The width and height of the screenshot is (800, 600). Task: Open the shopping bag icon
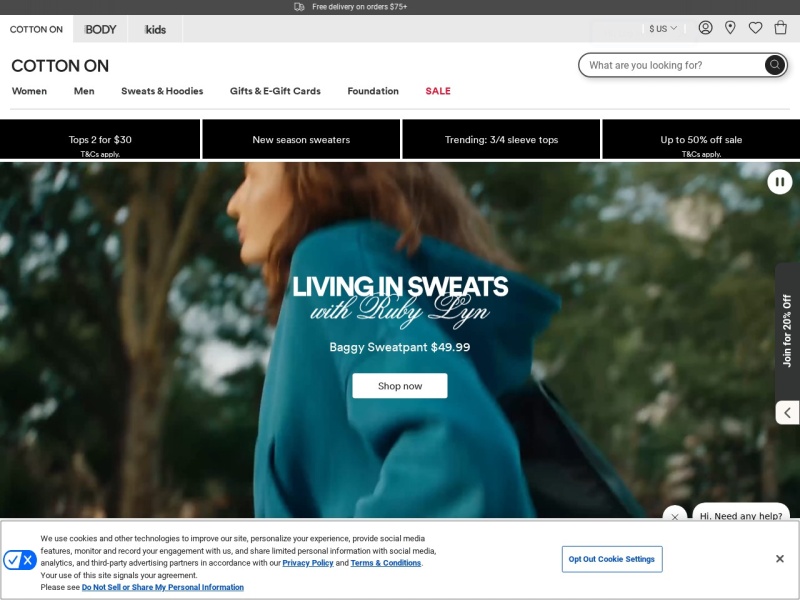click(x=780, y=28)
